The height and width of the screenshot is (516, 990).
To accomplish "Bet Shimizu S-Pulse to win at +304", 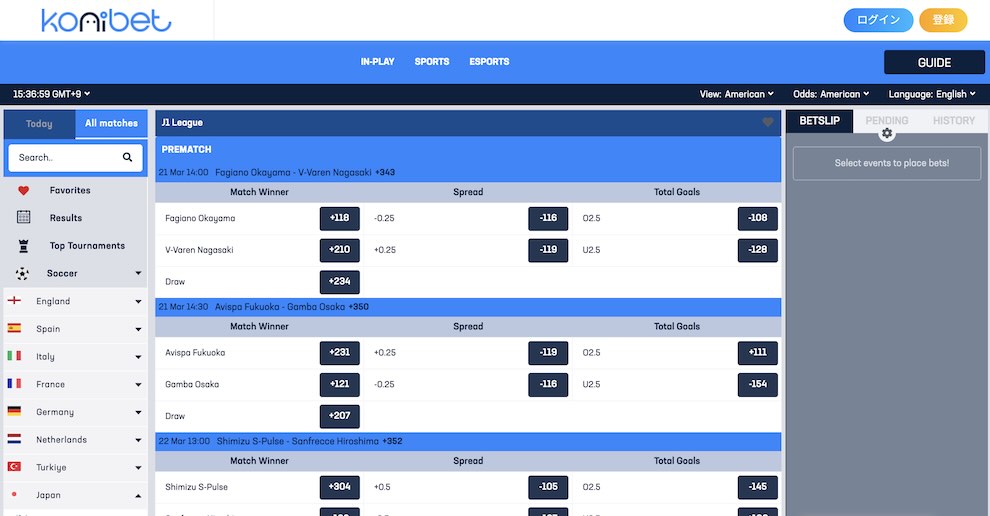I will click(340, 488).
